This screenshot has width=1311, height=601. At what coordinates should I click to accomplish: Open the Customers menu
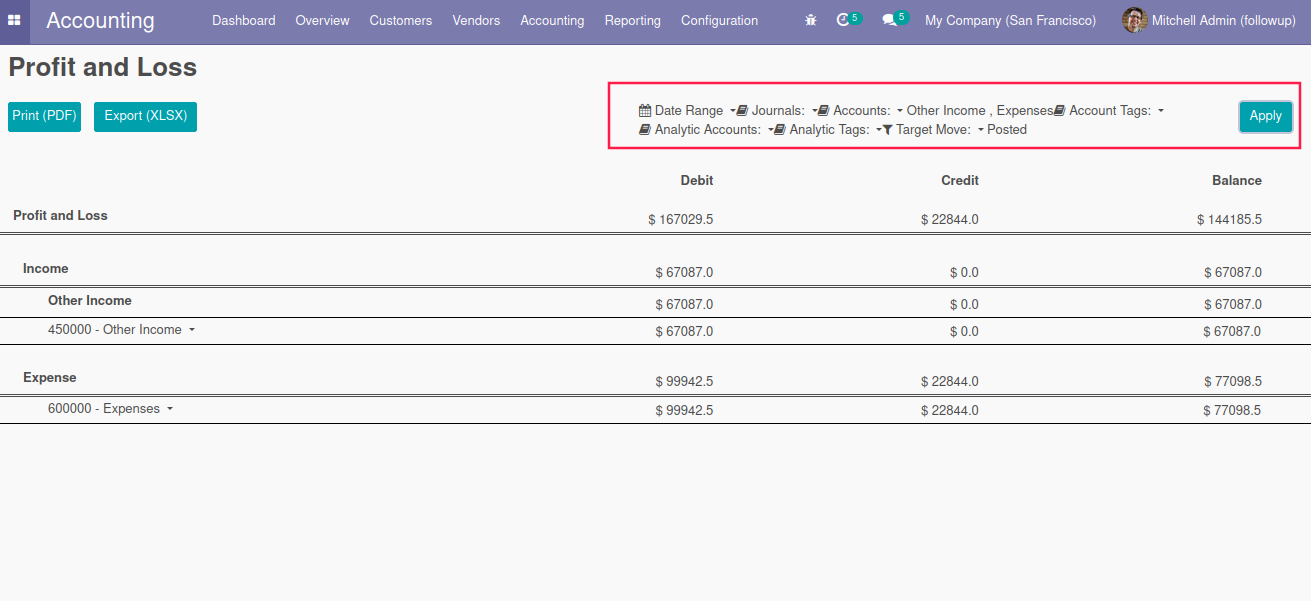click(x=401, y=20)
